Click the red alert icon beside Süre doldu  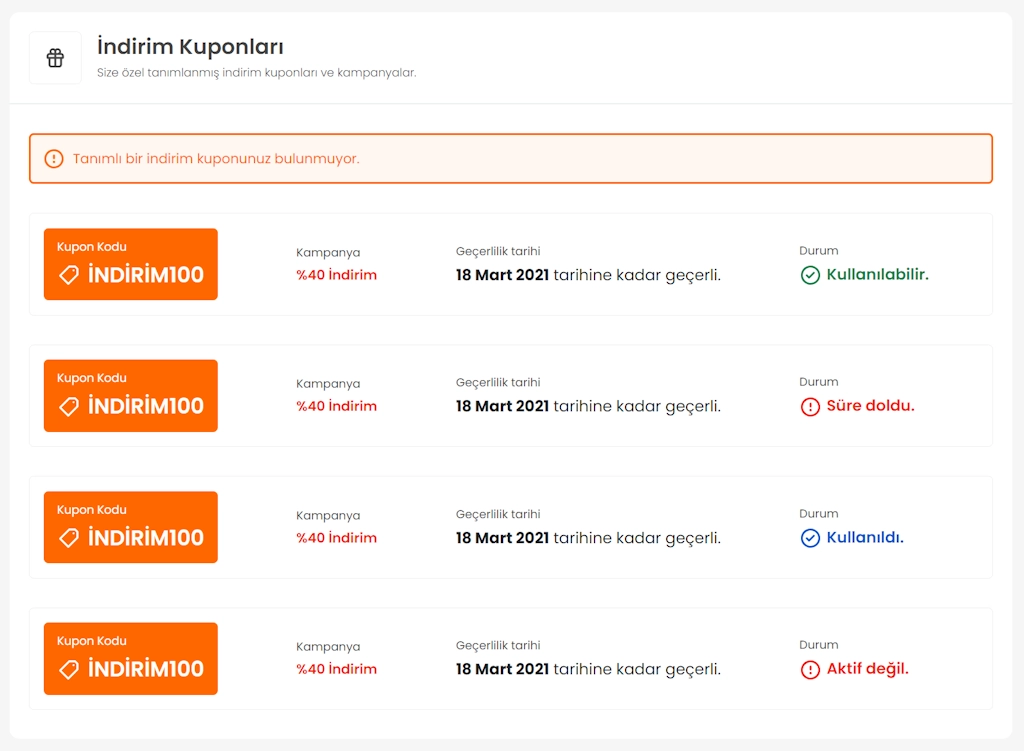pyautogui.click(x=810, y=407)
